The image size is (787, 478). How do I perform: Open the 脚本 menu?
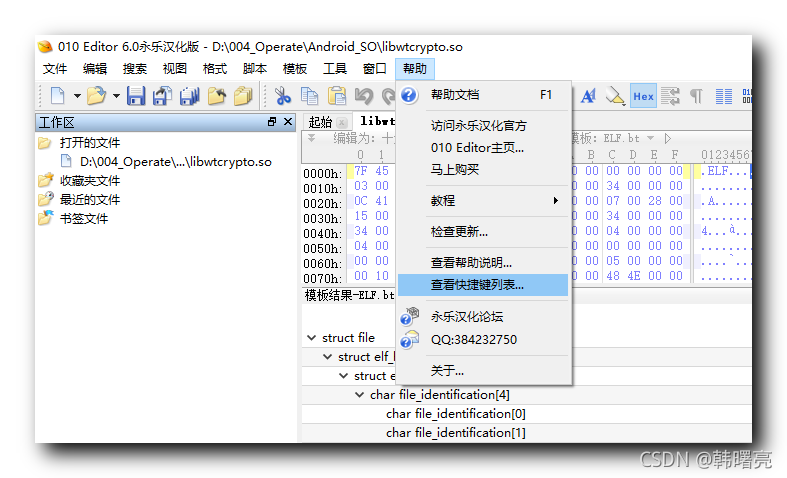point(255,69)
